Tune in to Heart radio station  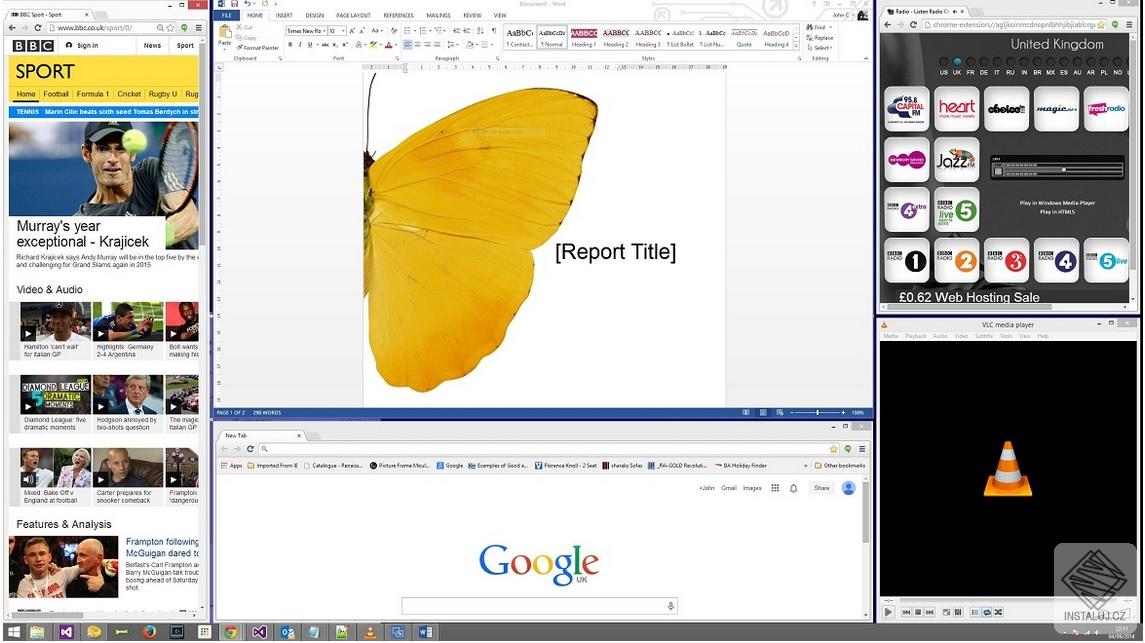pos(956,109)
